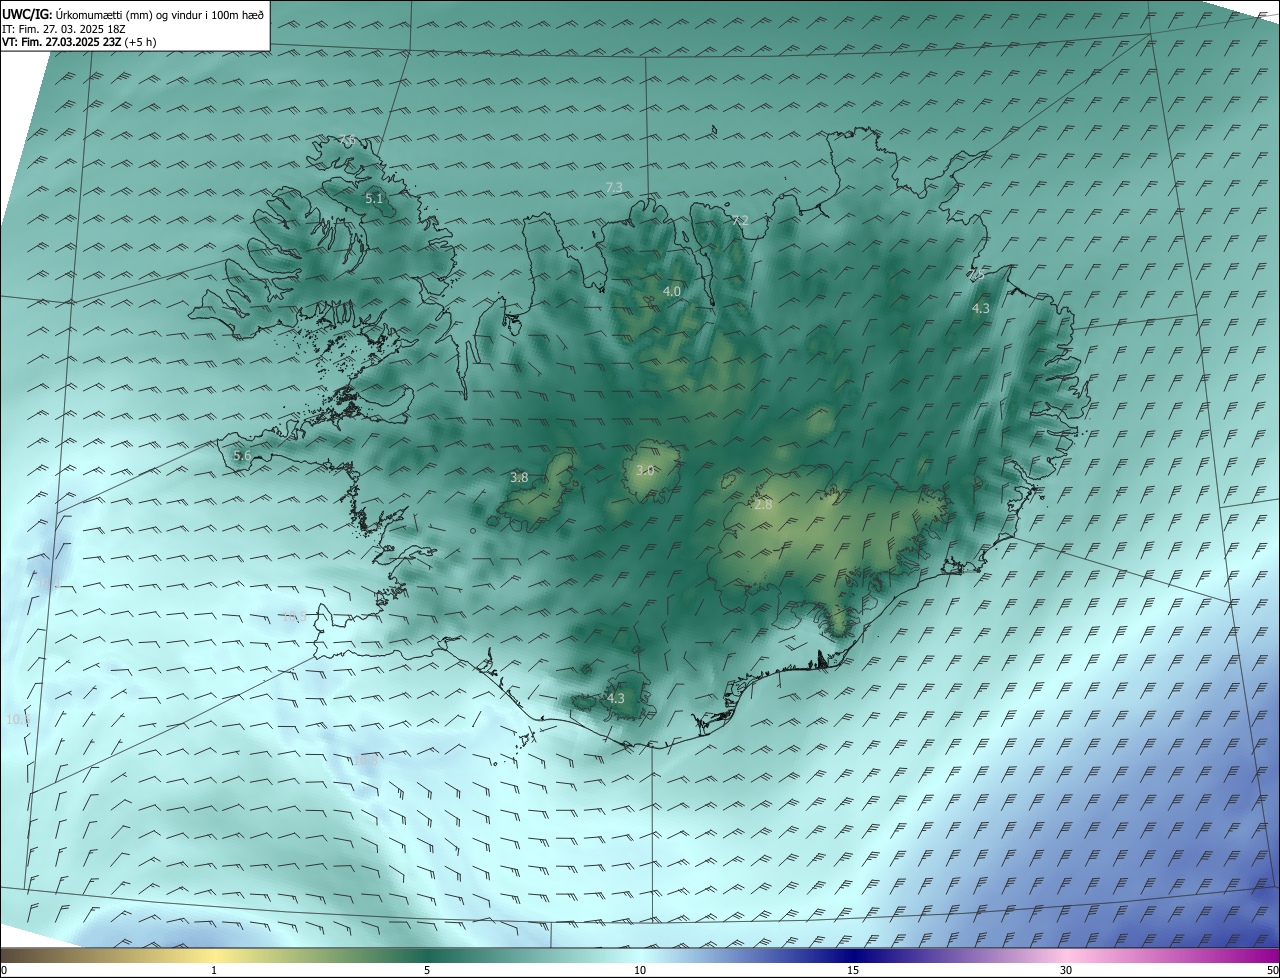Click the legend tick label 10
The height and width of the screenshot is (978, 1280).
tap(640, 970)
